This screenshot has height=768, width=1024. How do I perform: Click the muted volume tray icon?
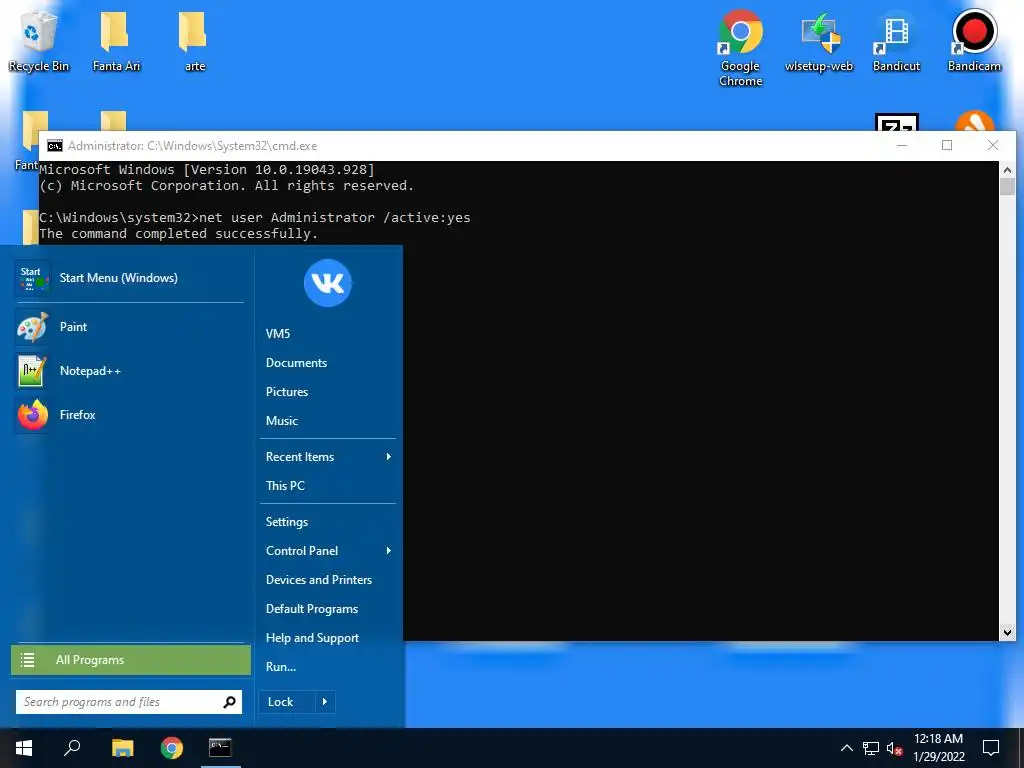pyautogui.click(x=895, y=748)
